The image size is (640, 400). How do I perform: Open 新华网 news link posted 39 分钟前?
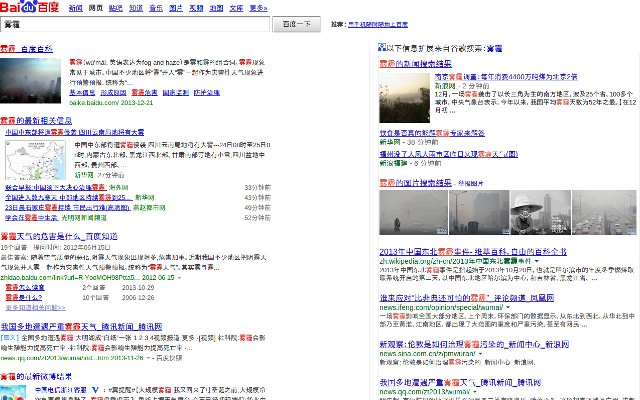[432, 133]
